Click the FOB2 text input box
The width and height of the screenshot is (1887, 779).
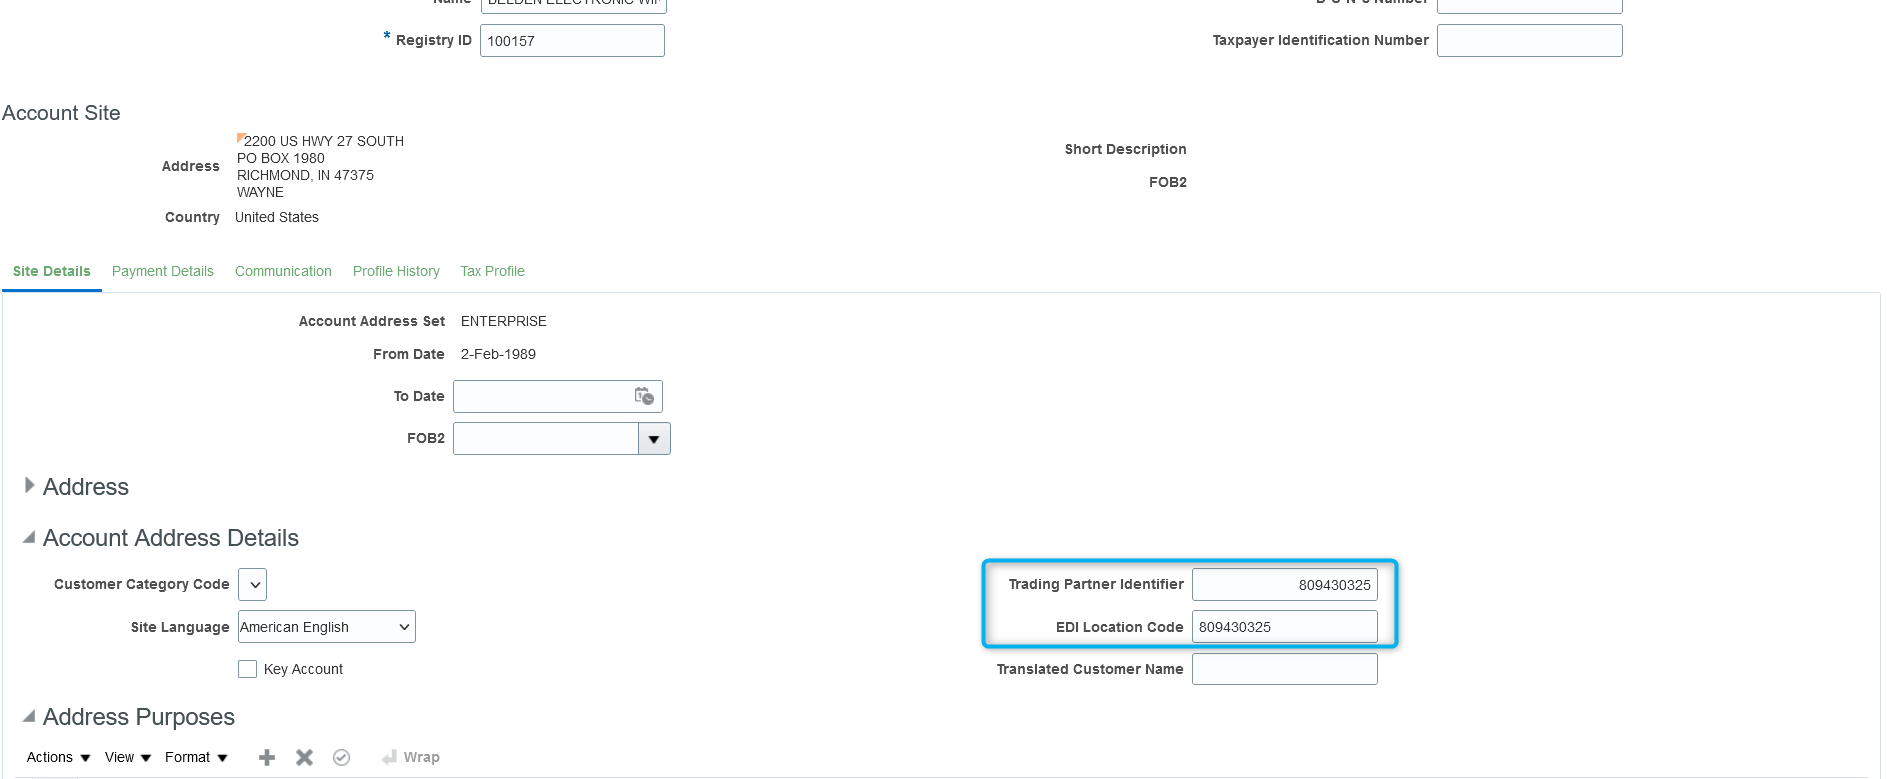coord(546,438)
